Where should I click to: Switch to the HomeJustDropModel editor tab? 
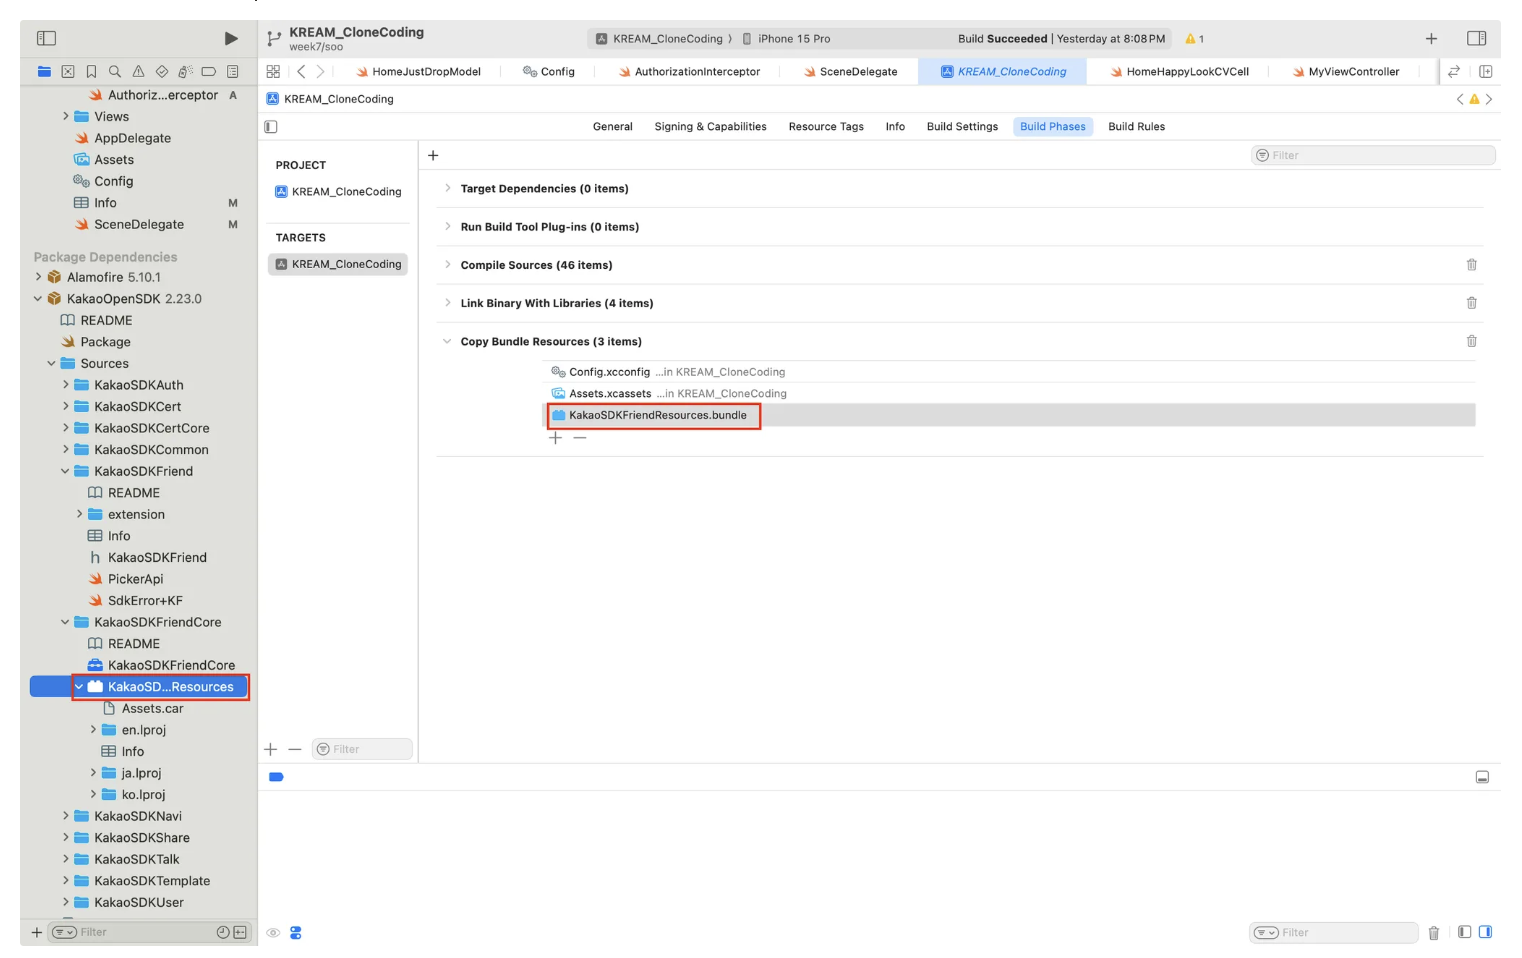click(417, 72)
